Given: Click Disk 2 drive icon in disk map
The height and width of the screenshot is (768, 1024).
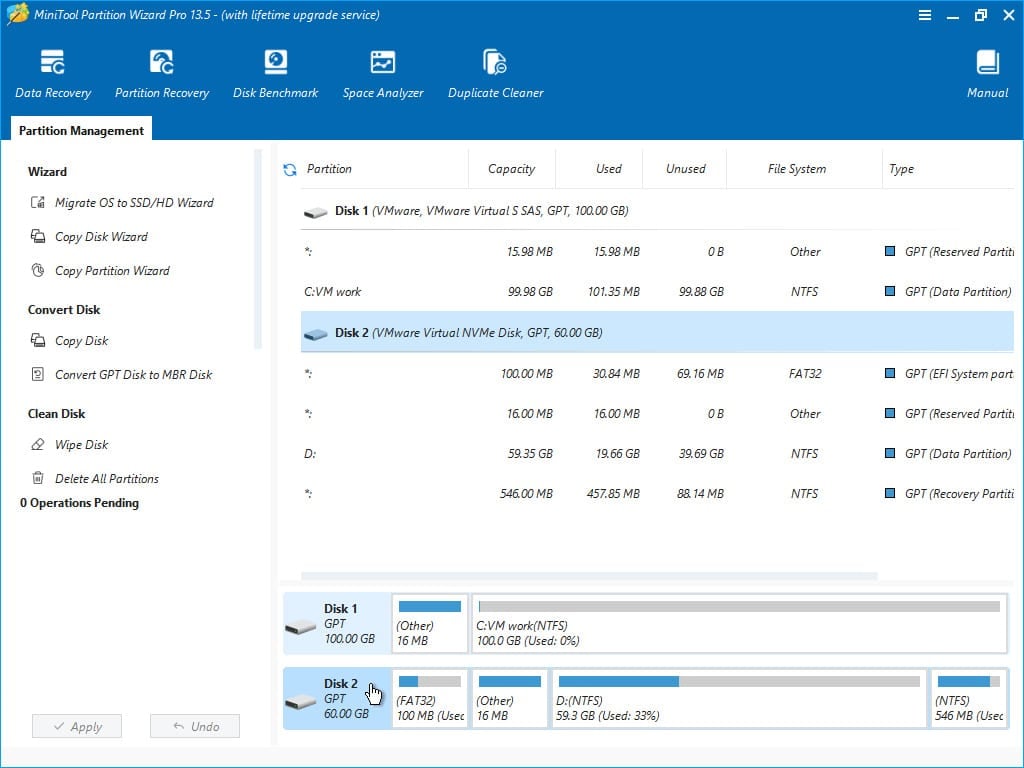Looking at the screenshot, I should coord(300,703).
